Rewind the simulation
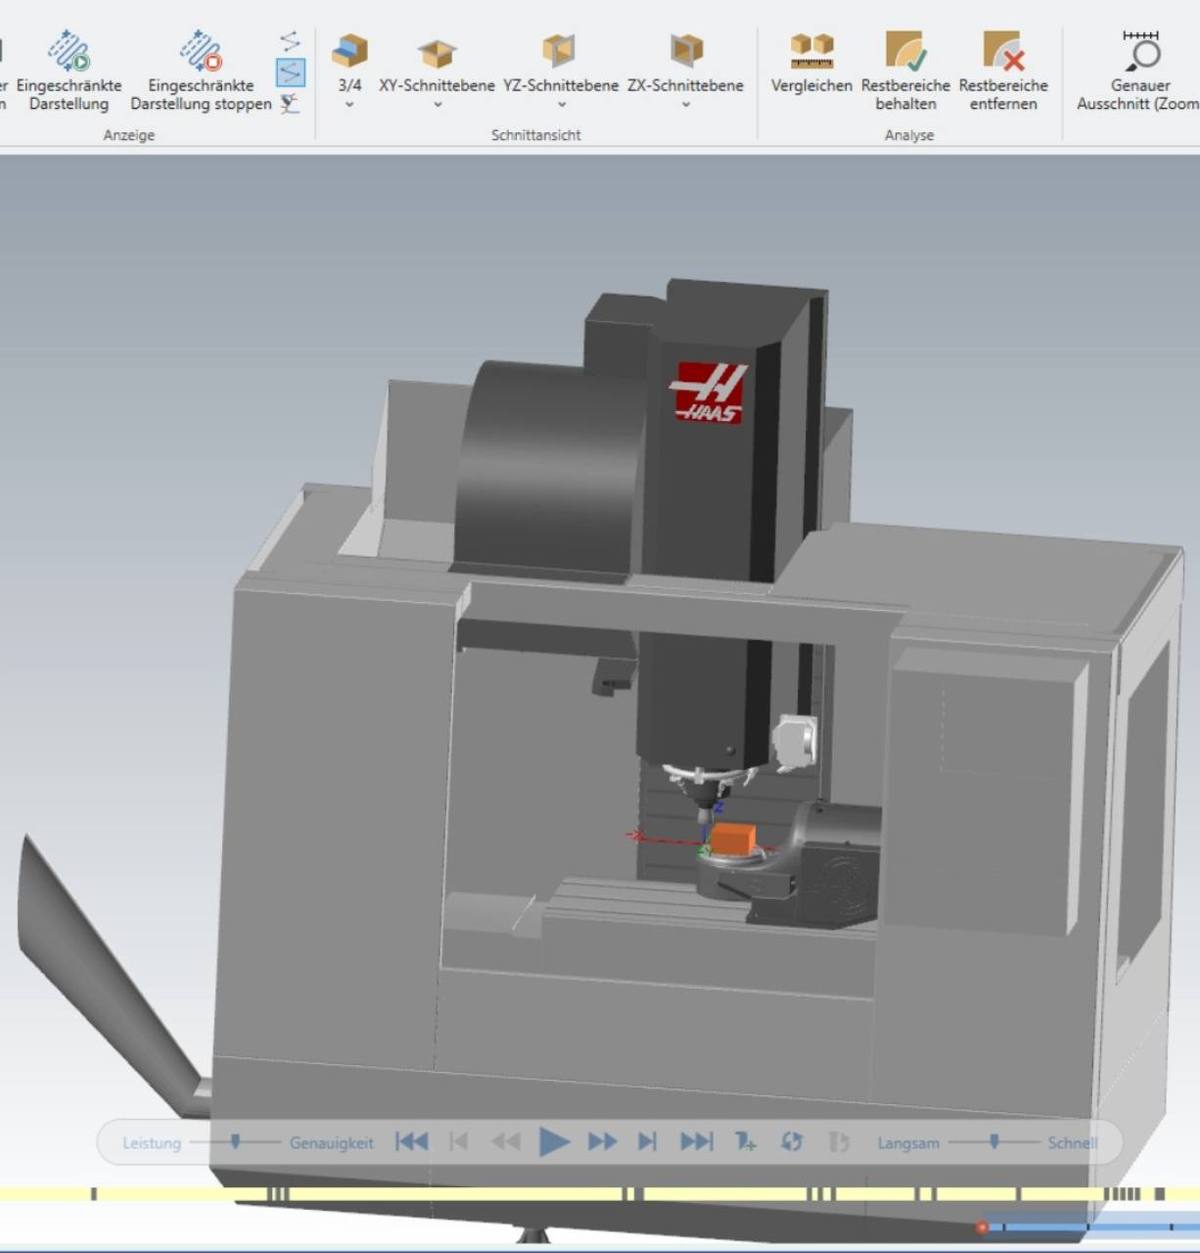The image size is (1200, 1253). point(506,1142)
